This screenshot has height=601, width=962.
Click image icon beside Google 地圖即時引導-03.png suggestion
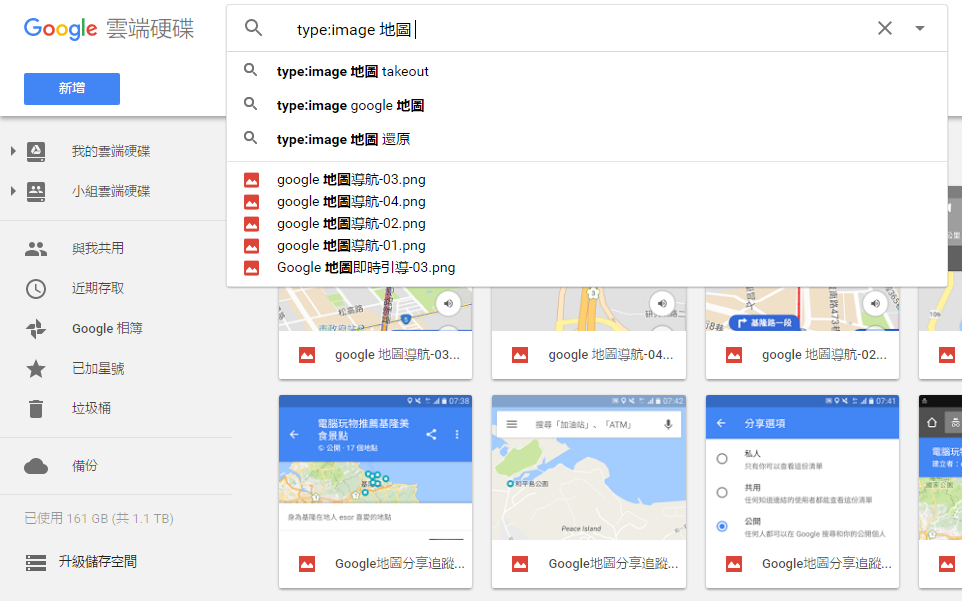coord(252,269)
